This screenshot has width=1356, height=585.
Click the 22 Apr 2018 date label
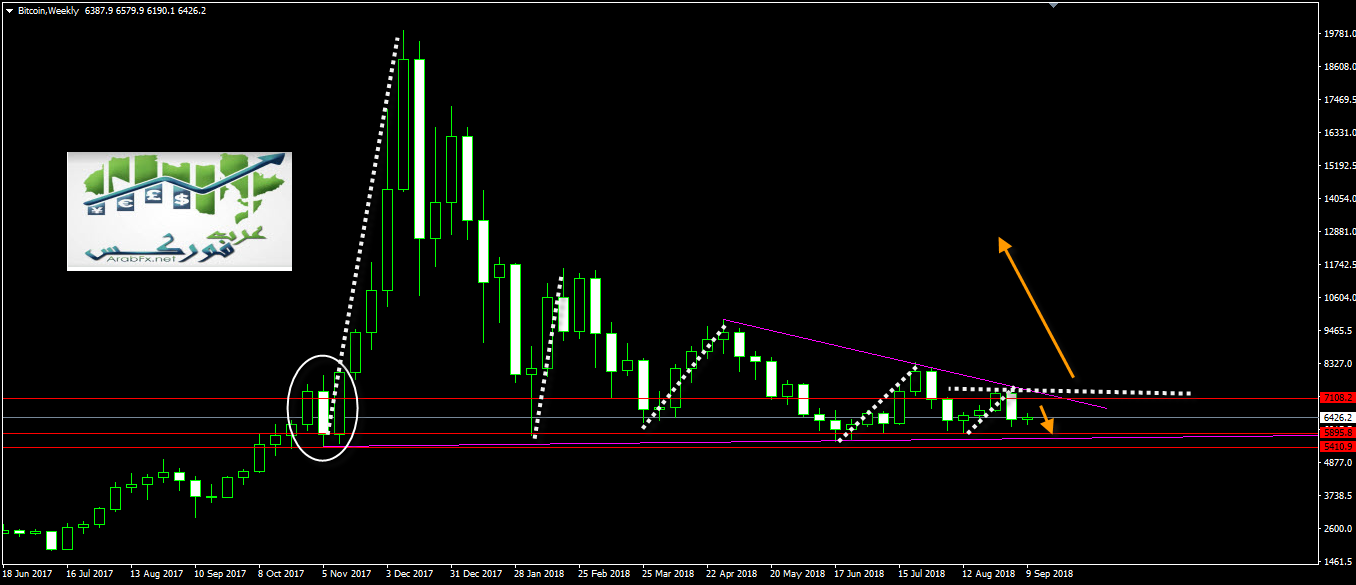(731, 575)
